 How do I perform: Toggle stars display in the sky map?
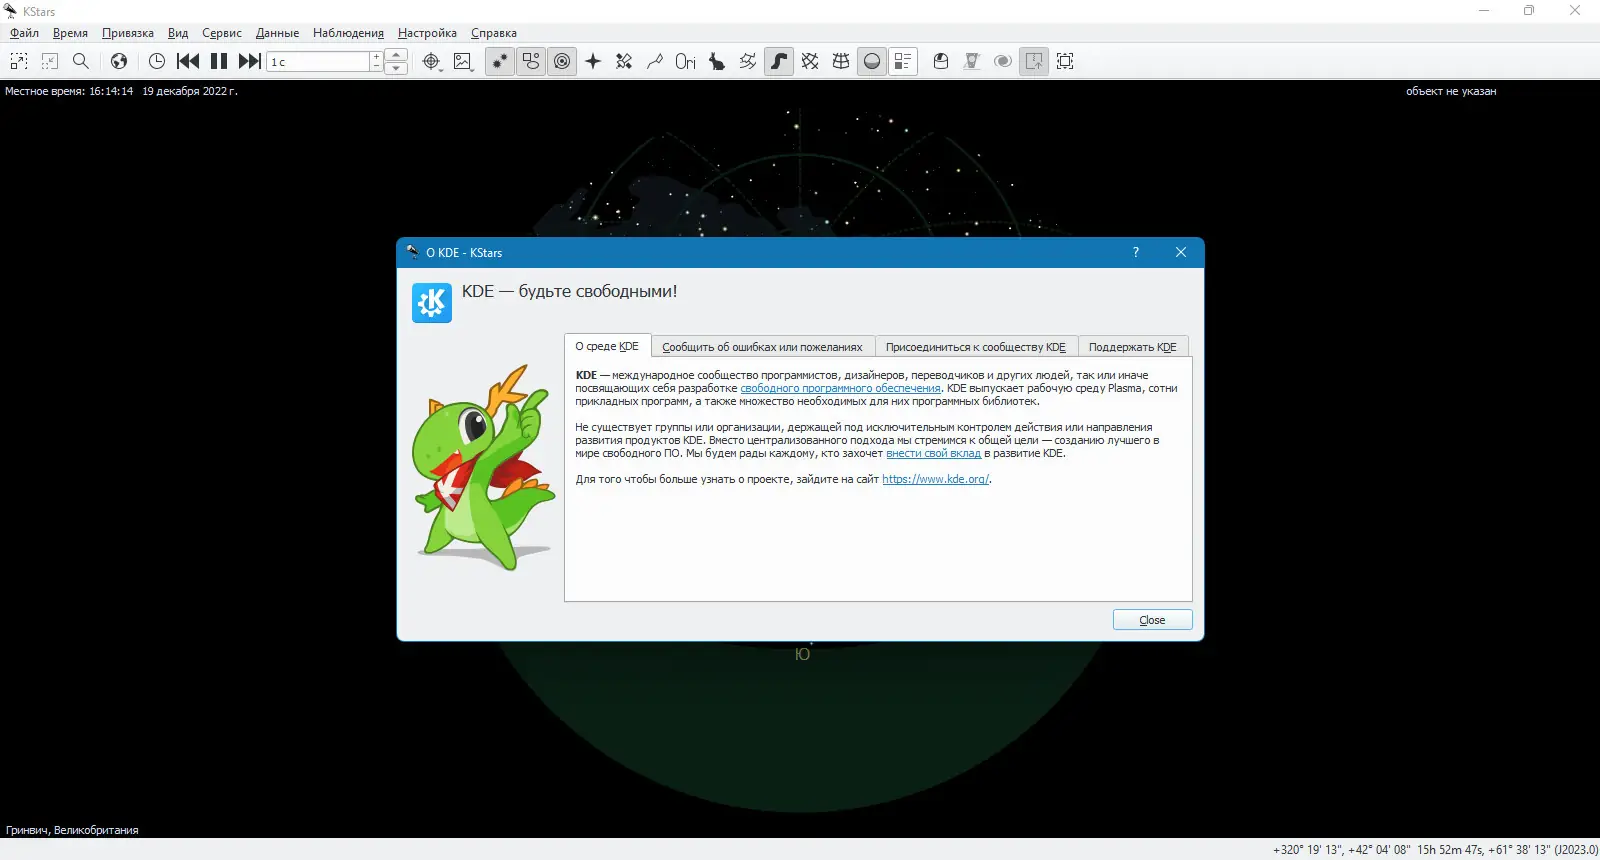500,61
